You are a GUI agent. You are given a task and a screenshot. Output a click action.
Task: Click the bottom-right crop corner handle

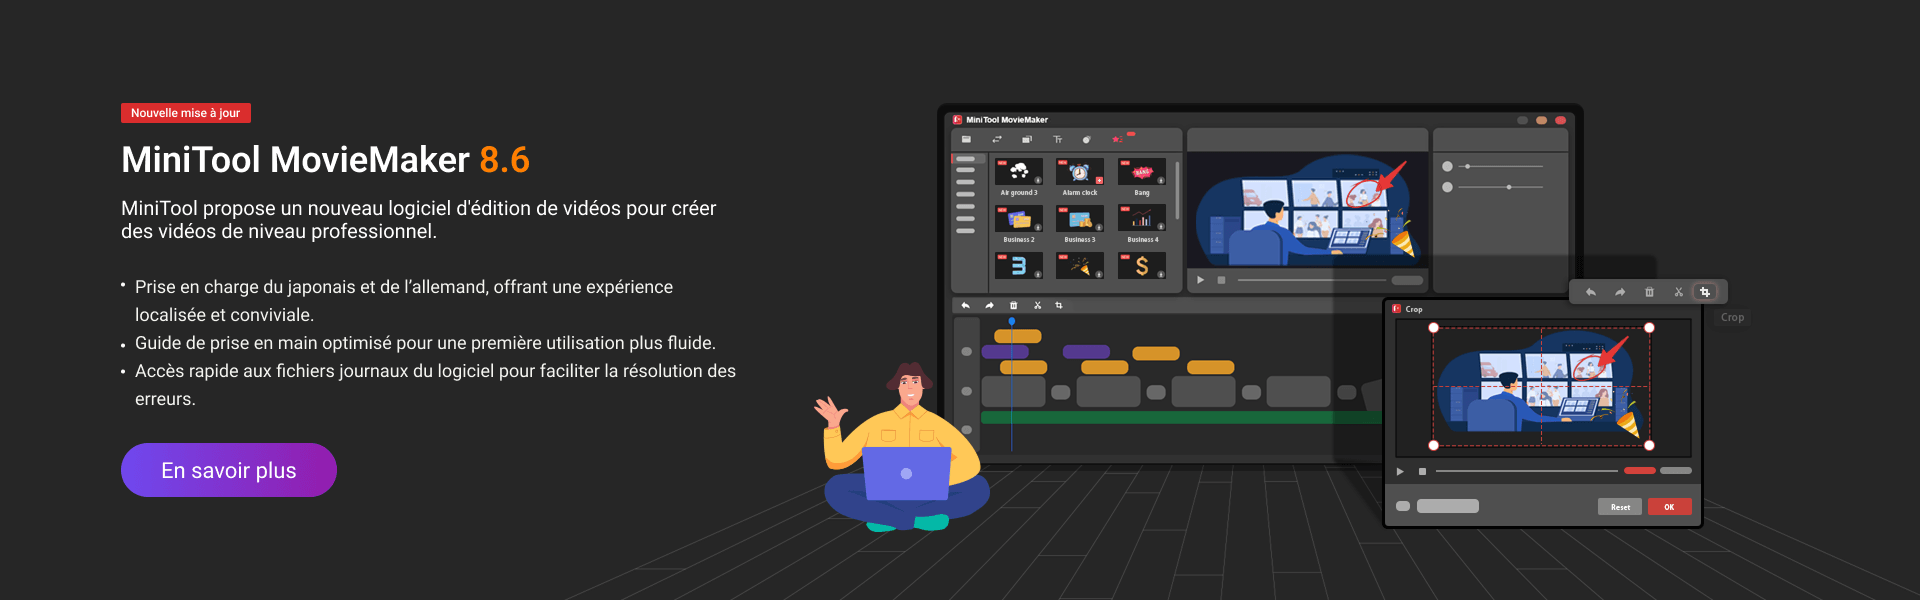point(1649,445)
